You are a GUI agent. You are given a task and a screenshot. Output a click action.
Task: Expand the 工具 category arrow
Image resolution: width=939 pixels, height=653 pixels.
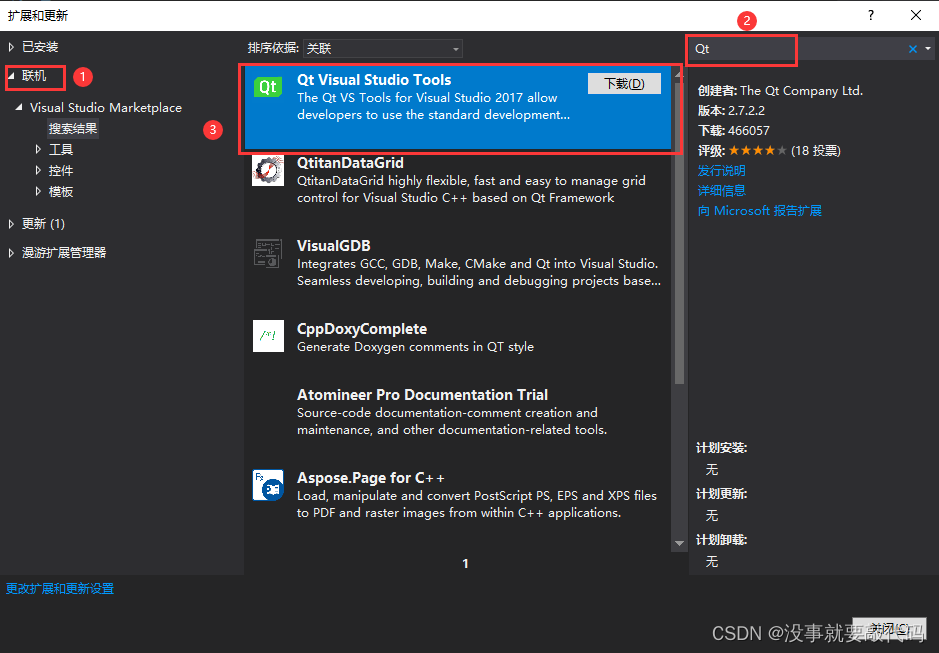[x=38, y=149]
